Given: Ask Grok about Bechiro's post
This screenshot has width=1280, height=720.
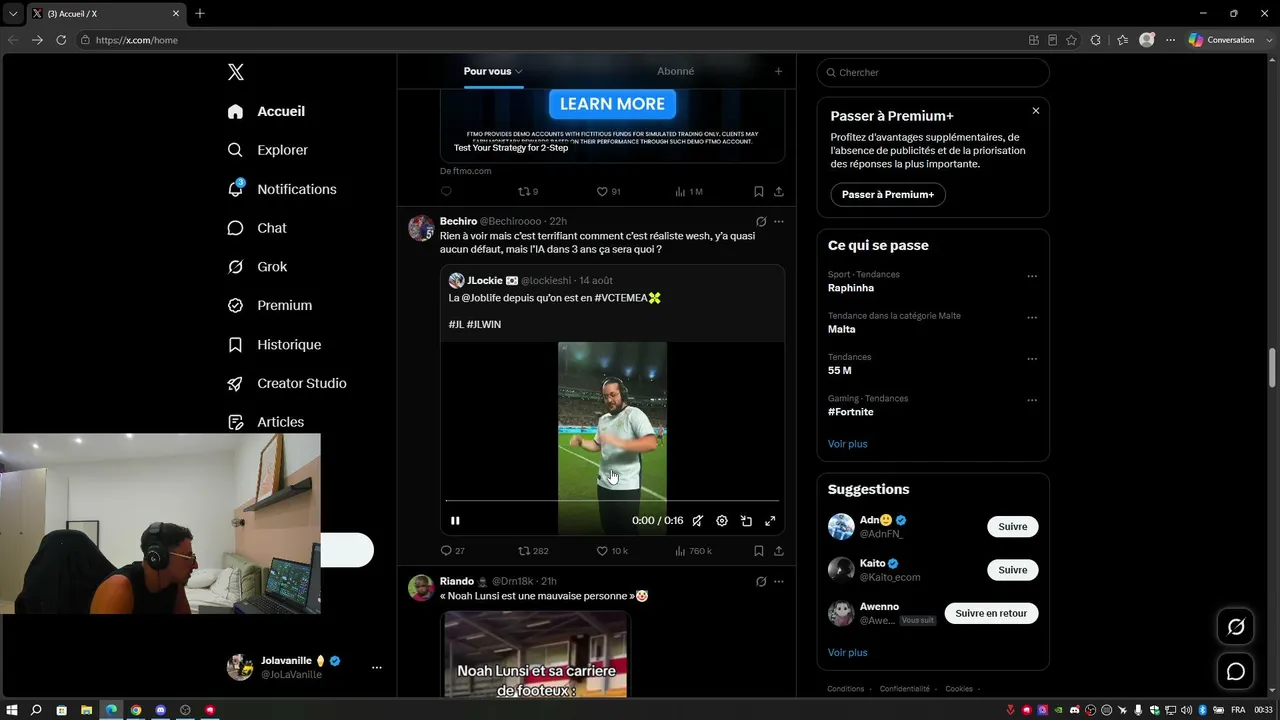Looking at the screenshot, I should pyautogui.click(x=761, y=221).
